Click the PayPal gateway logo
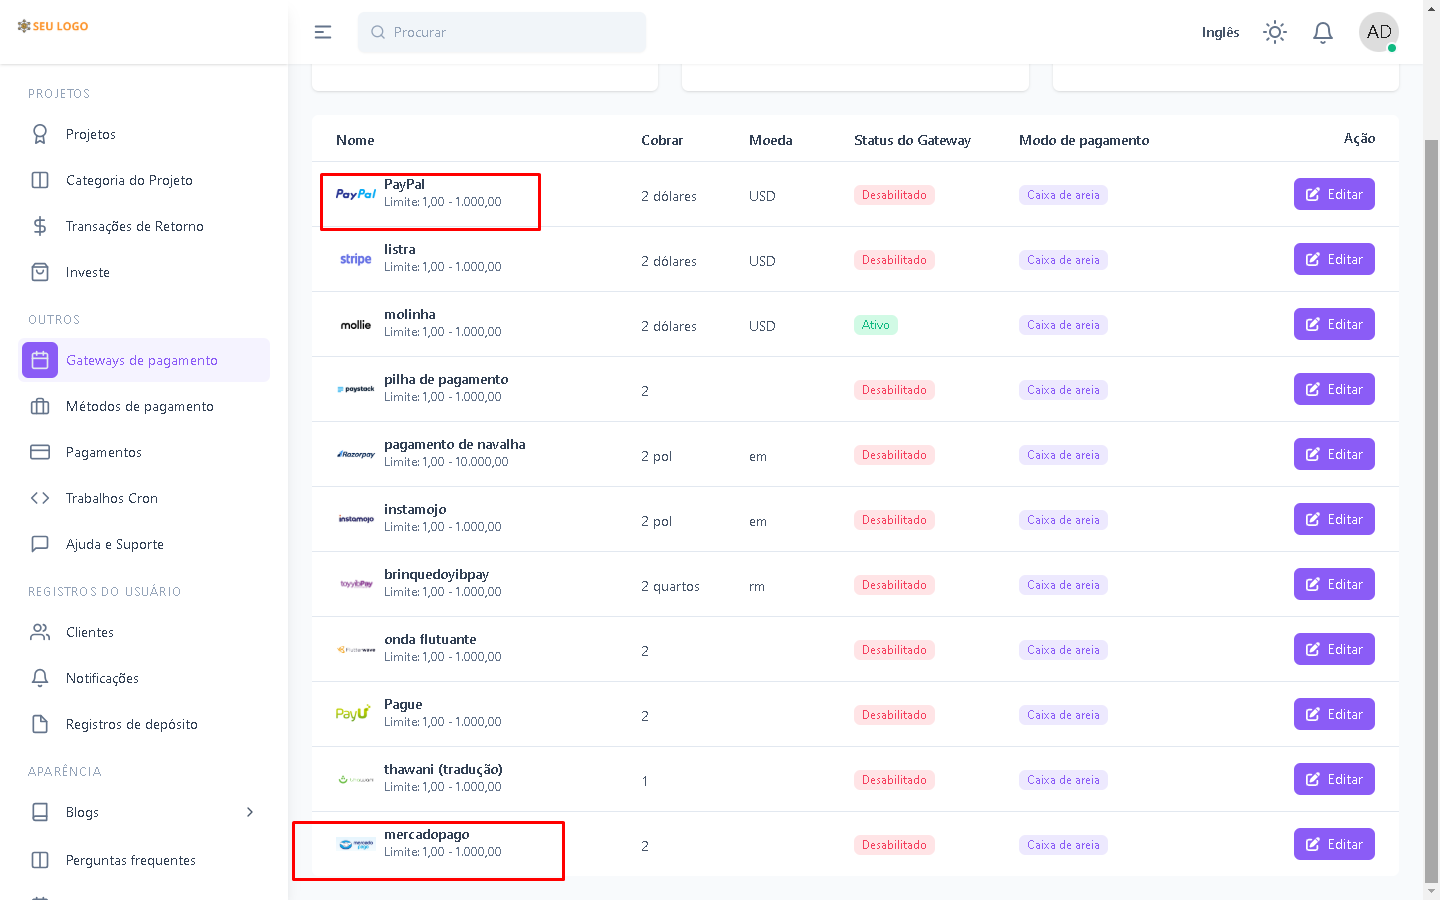1440x900 pixels. click(355, 194)
